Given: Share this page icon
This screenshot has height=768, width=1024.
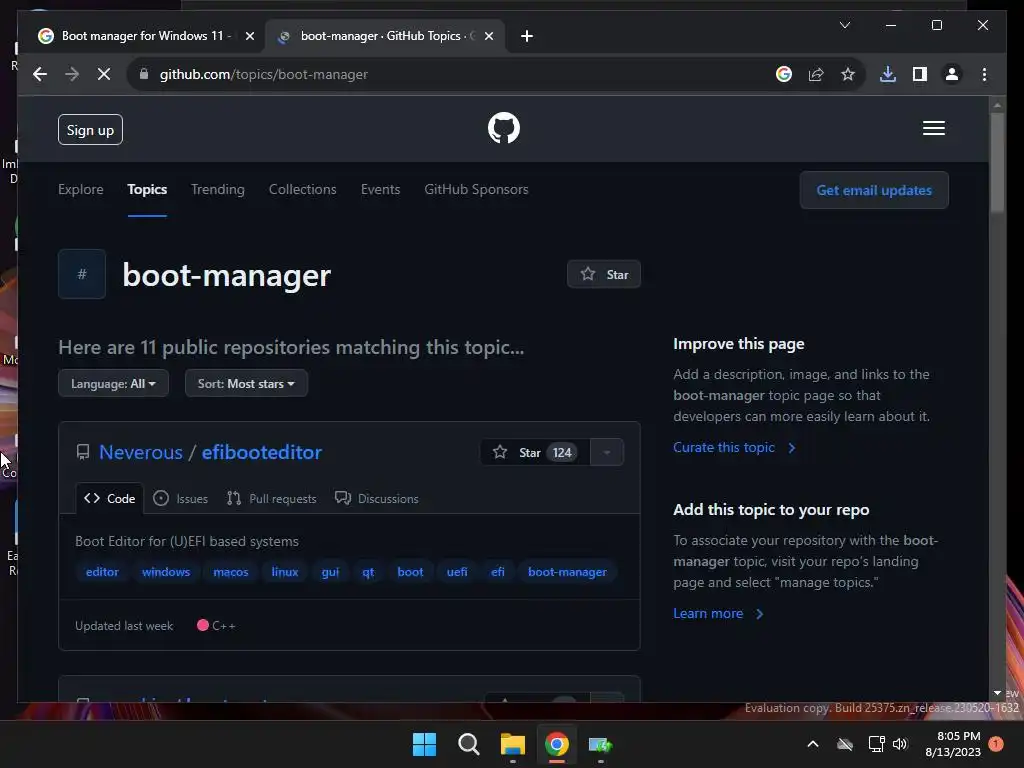Looking at the screenshot, I should point(816,74).
